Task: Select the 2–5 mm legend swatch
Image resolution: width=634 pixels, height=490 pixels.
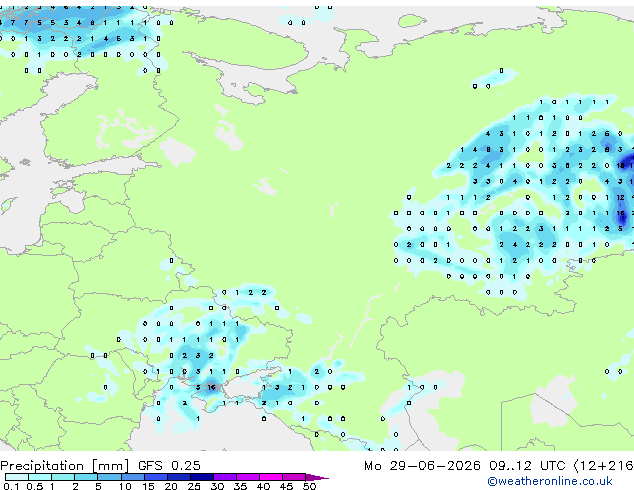Action: coord(86,477)
